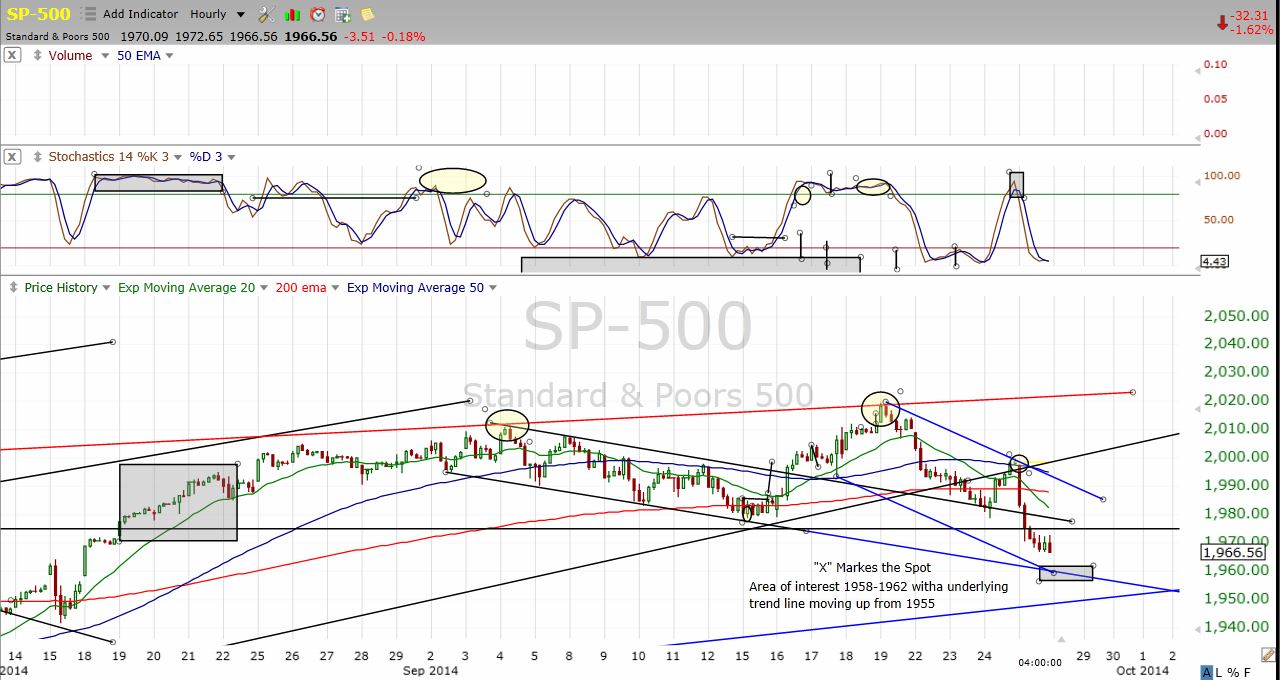Screen dimensions: 1280x680
Task: Open Exp Moving Average 20 menu
Action: coord(264,288)
